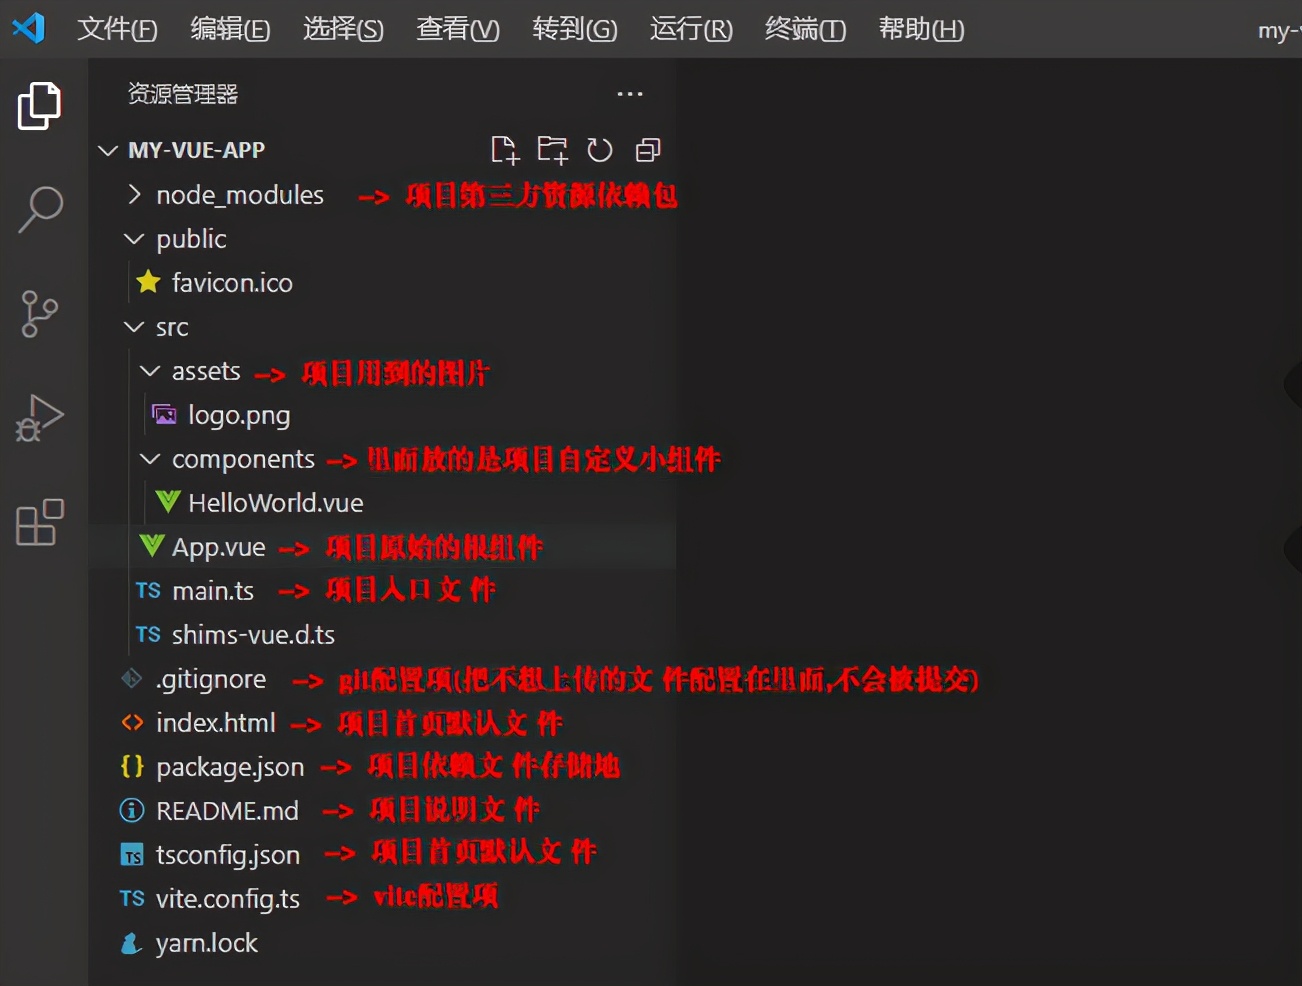This screenshot has width=1302, height=986.
Task: Open the 终端 menu
Action: coord(804,29)
